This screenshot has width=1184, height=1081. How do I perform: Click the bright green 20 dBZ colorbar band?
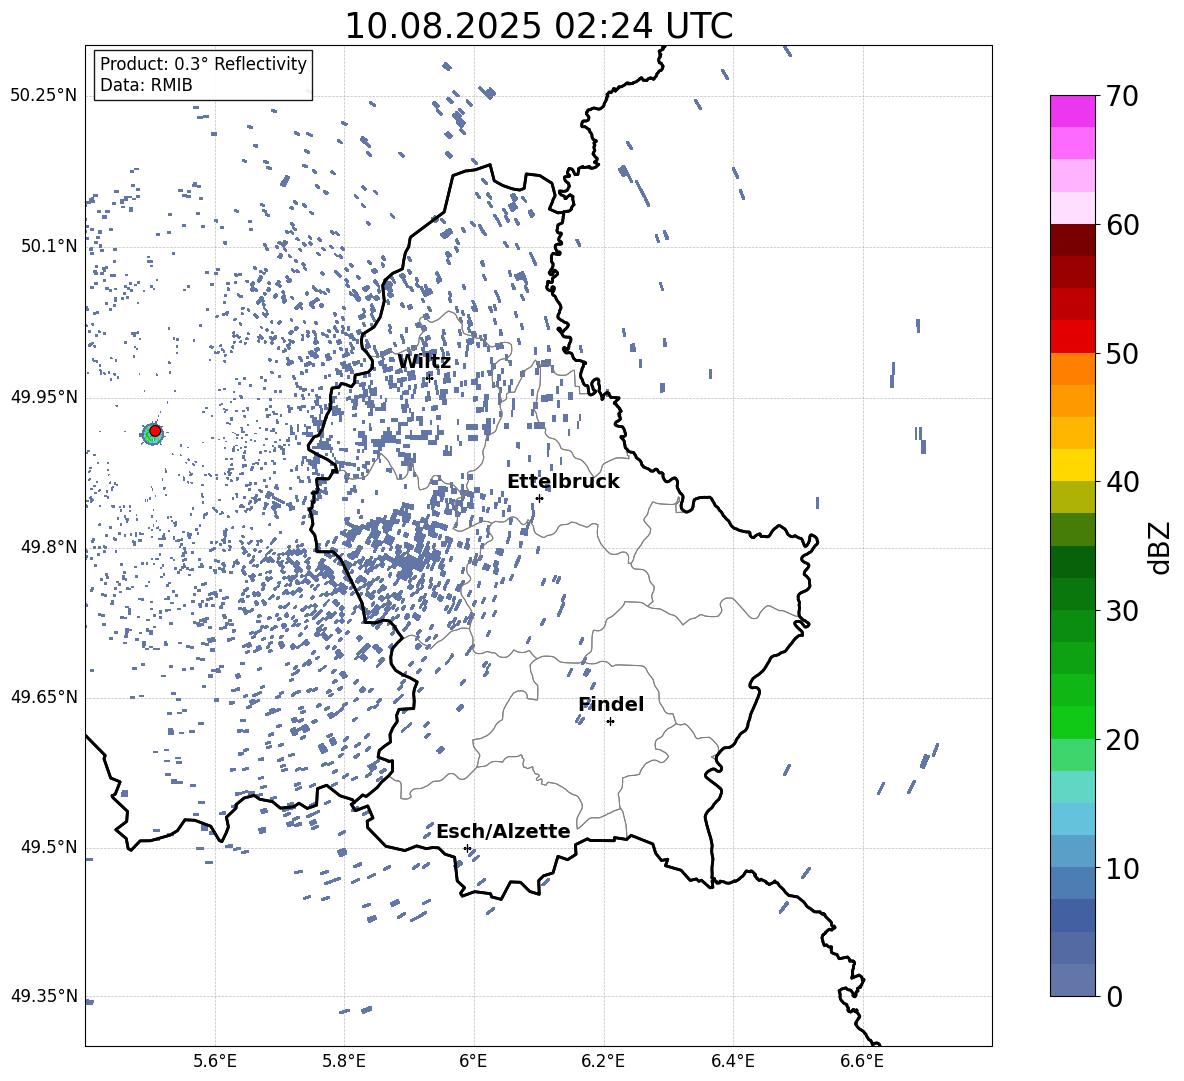coord(1073,722)
